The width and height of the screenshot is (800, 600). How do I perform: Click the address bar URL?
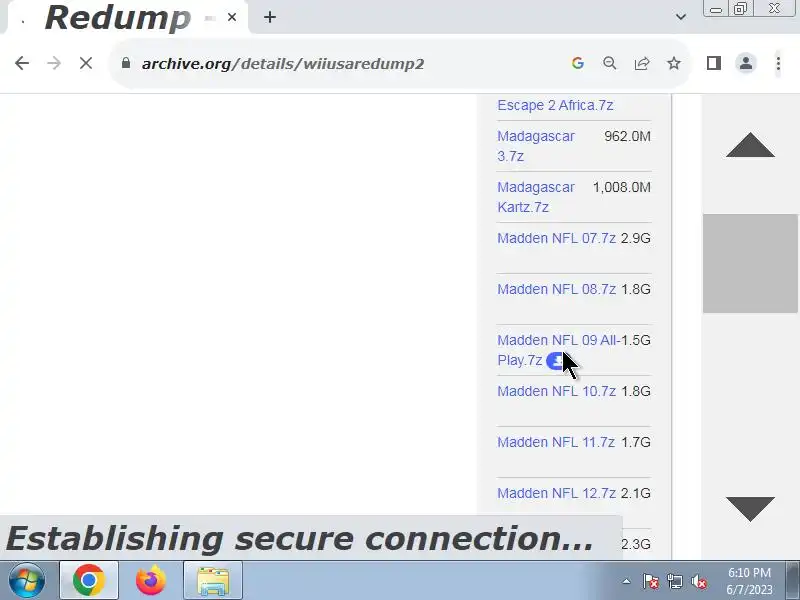(x=283, y=64)
